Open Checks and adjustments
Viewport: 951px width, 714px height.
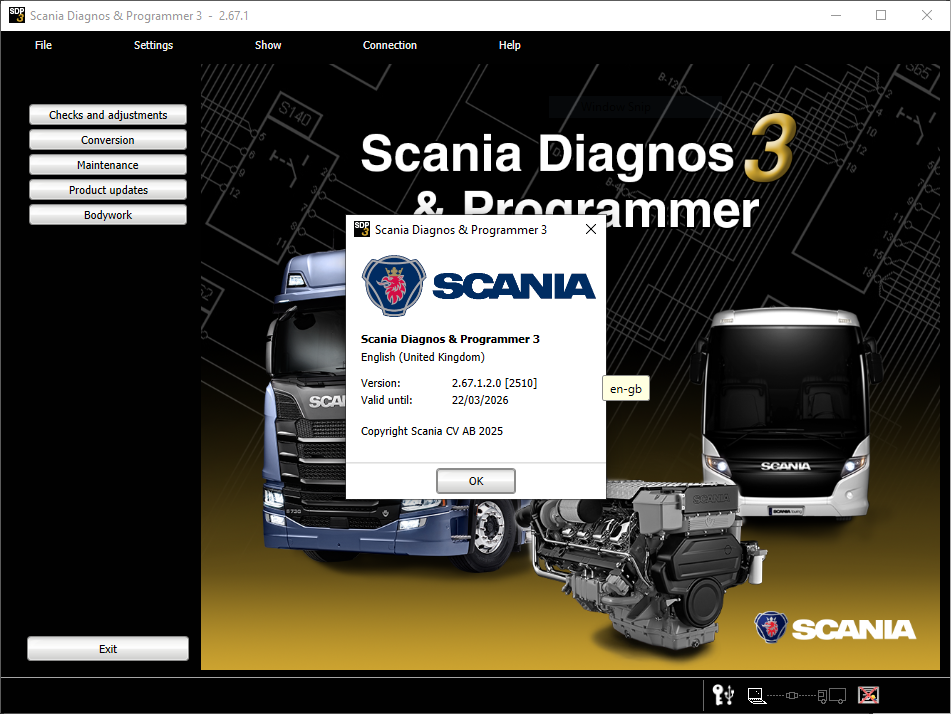[107, 114]
